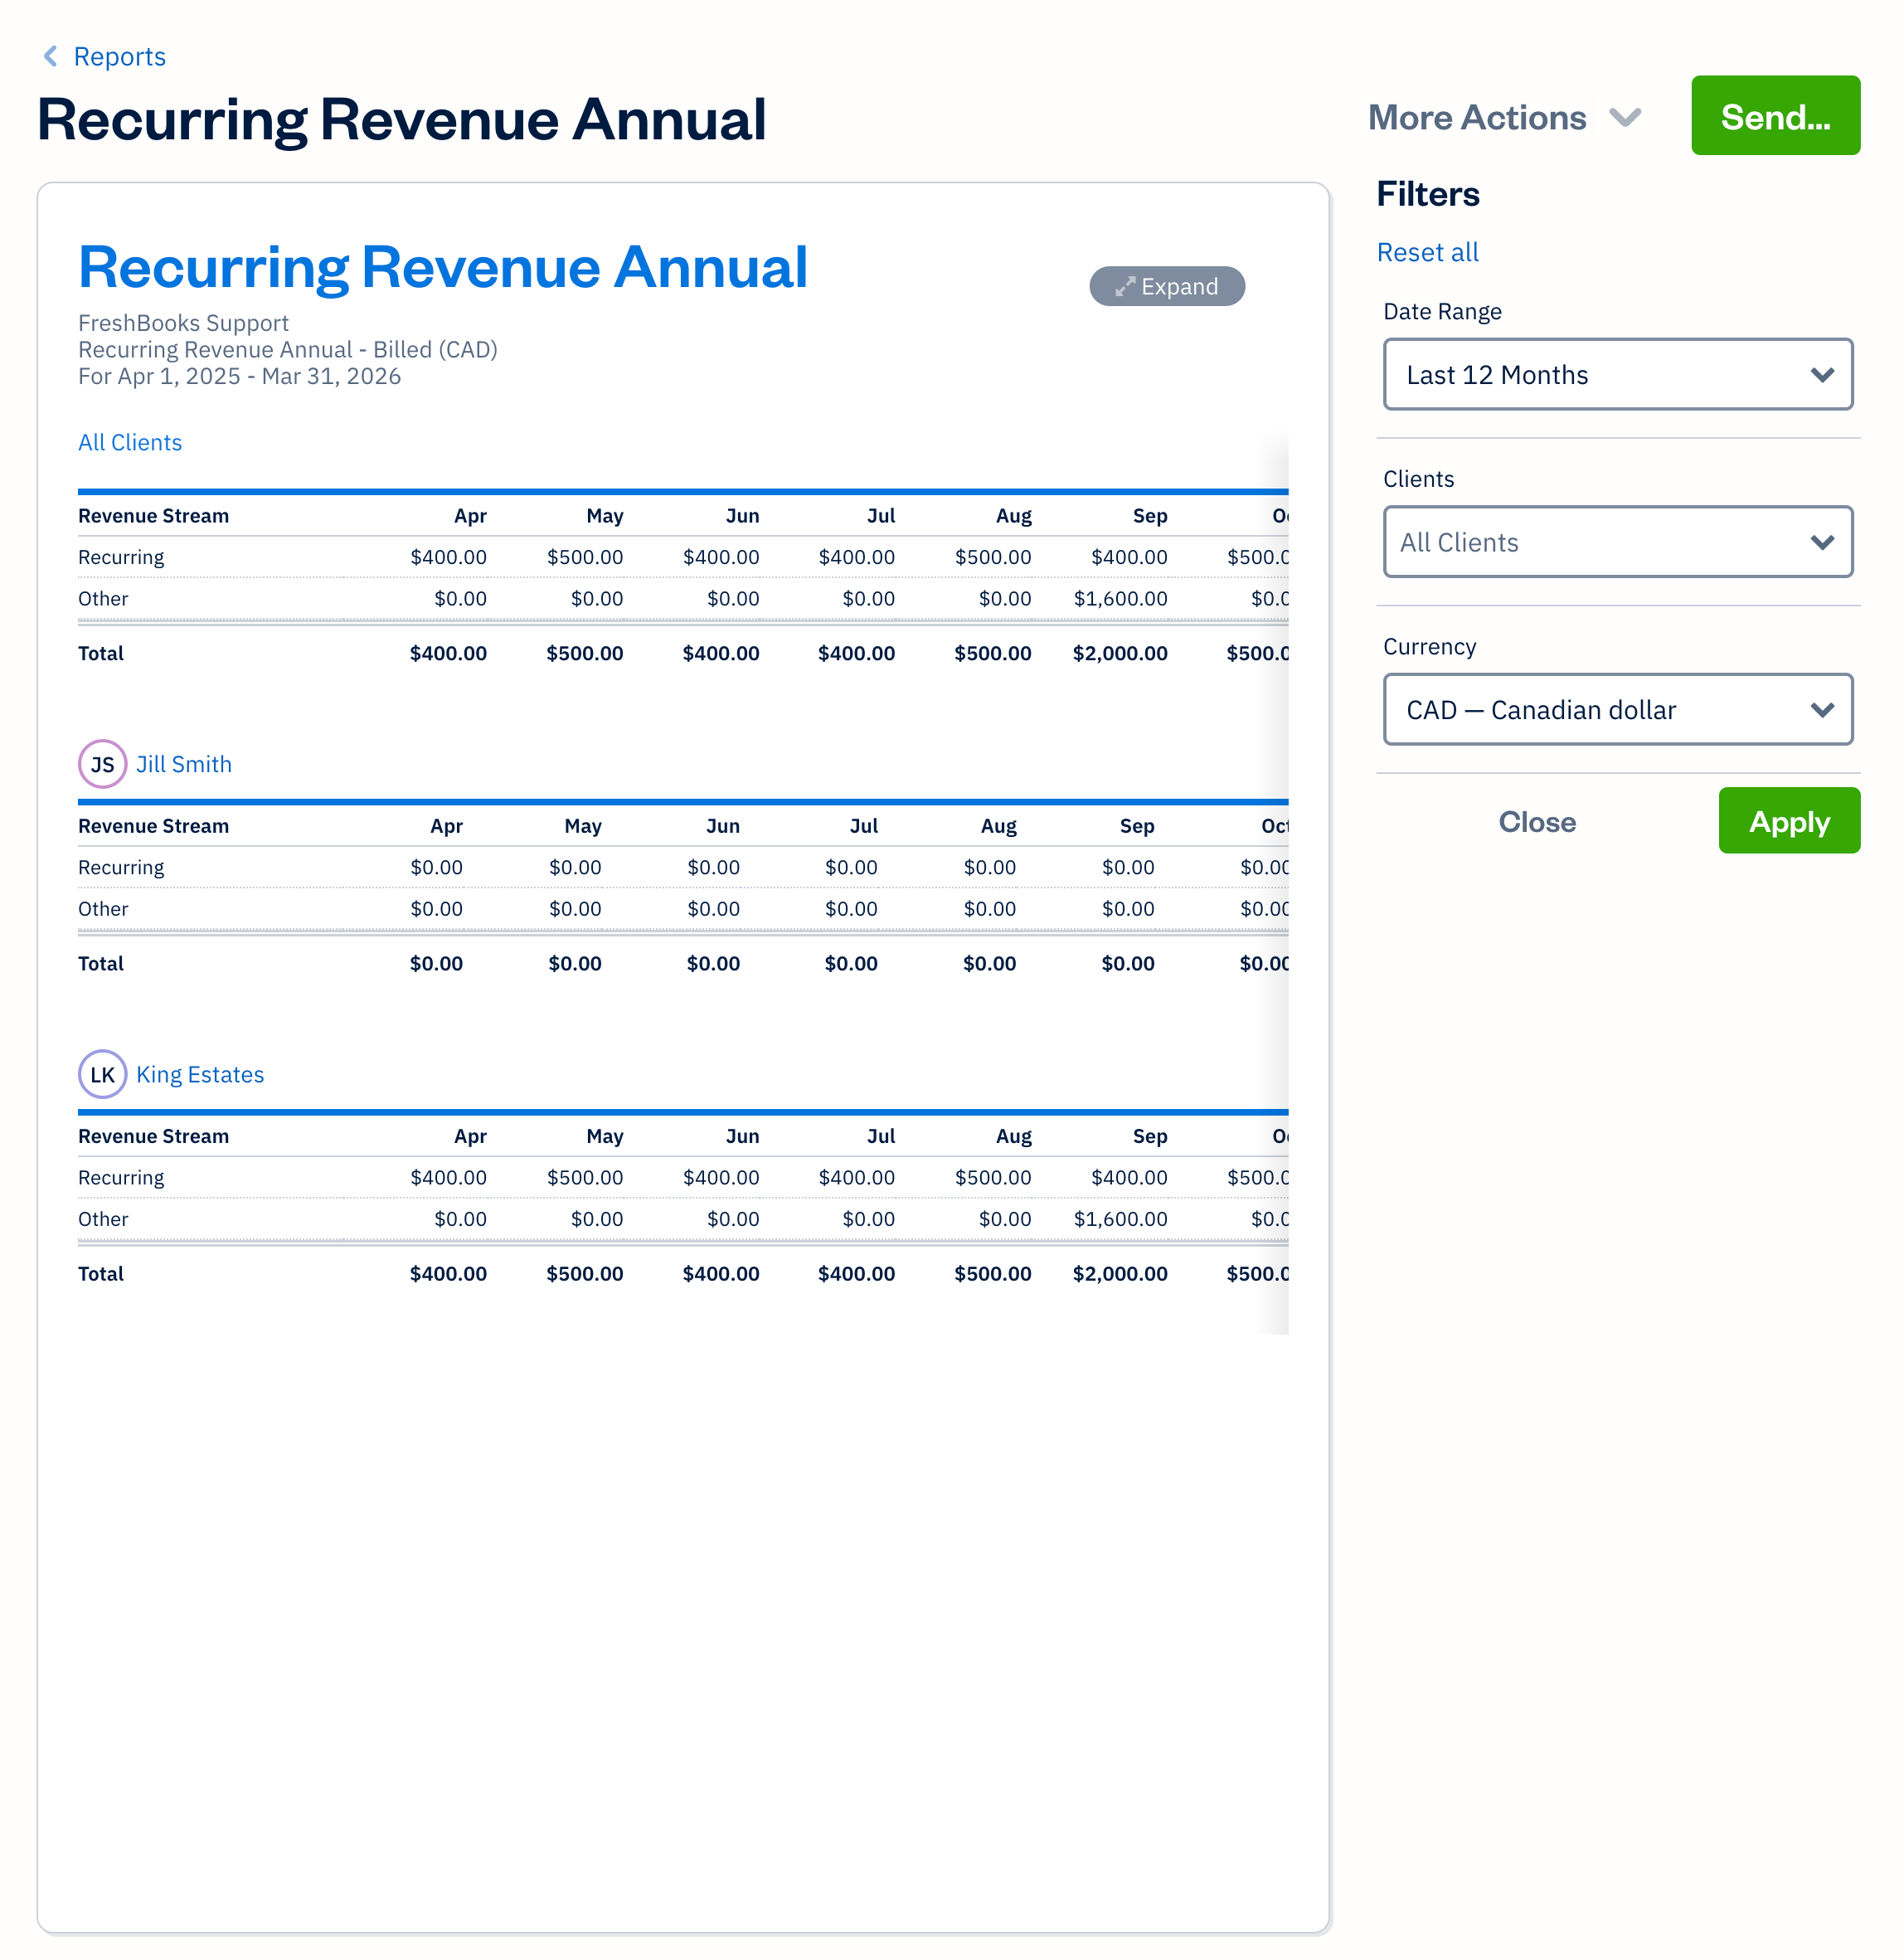The width and height of the screenshot is (1904, 1960).
Task: Open the King Estates client report link
Action: coord(200,1074)
